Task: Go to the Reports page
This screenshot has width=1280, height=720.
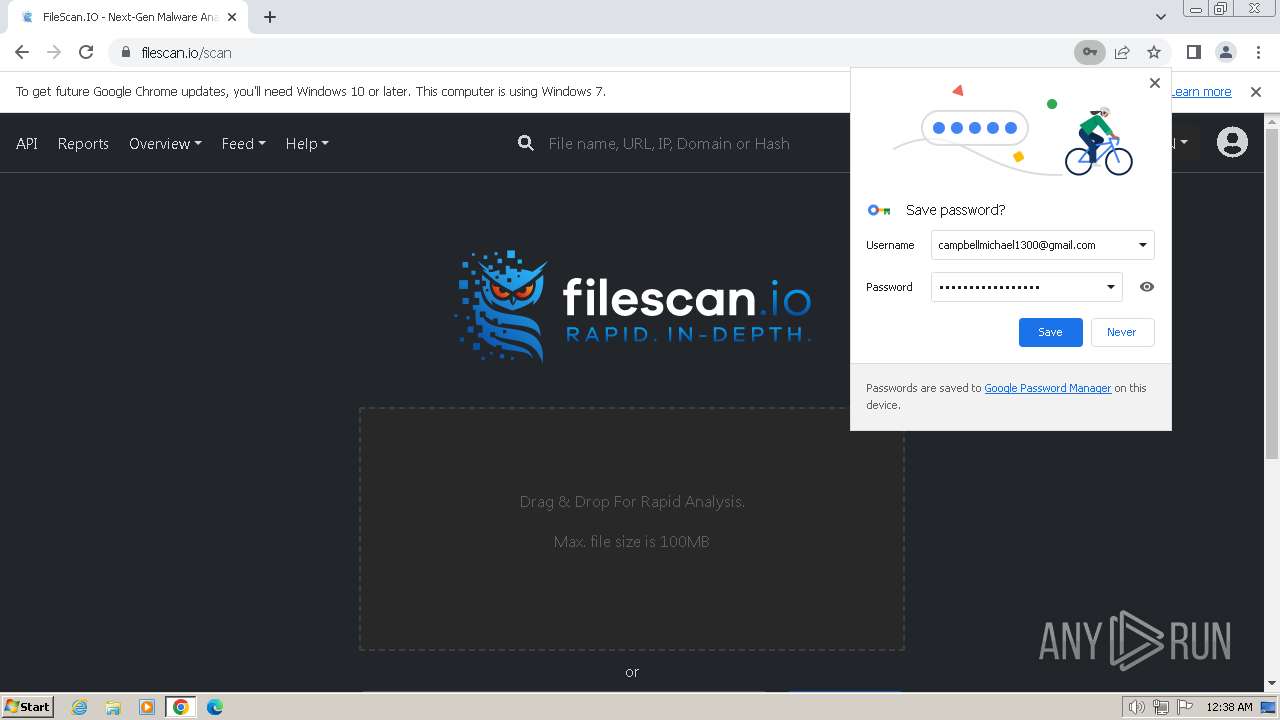Action: coord(83,143)
